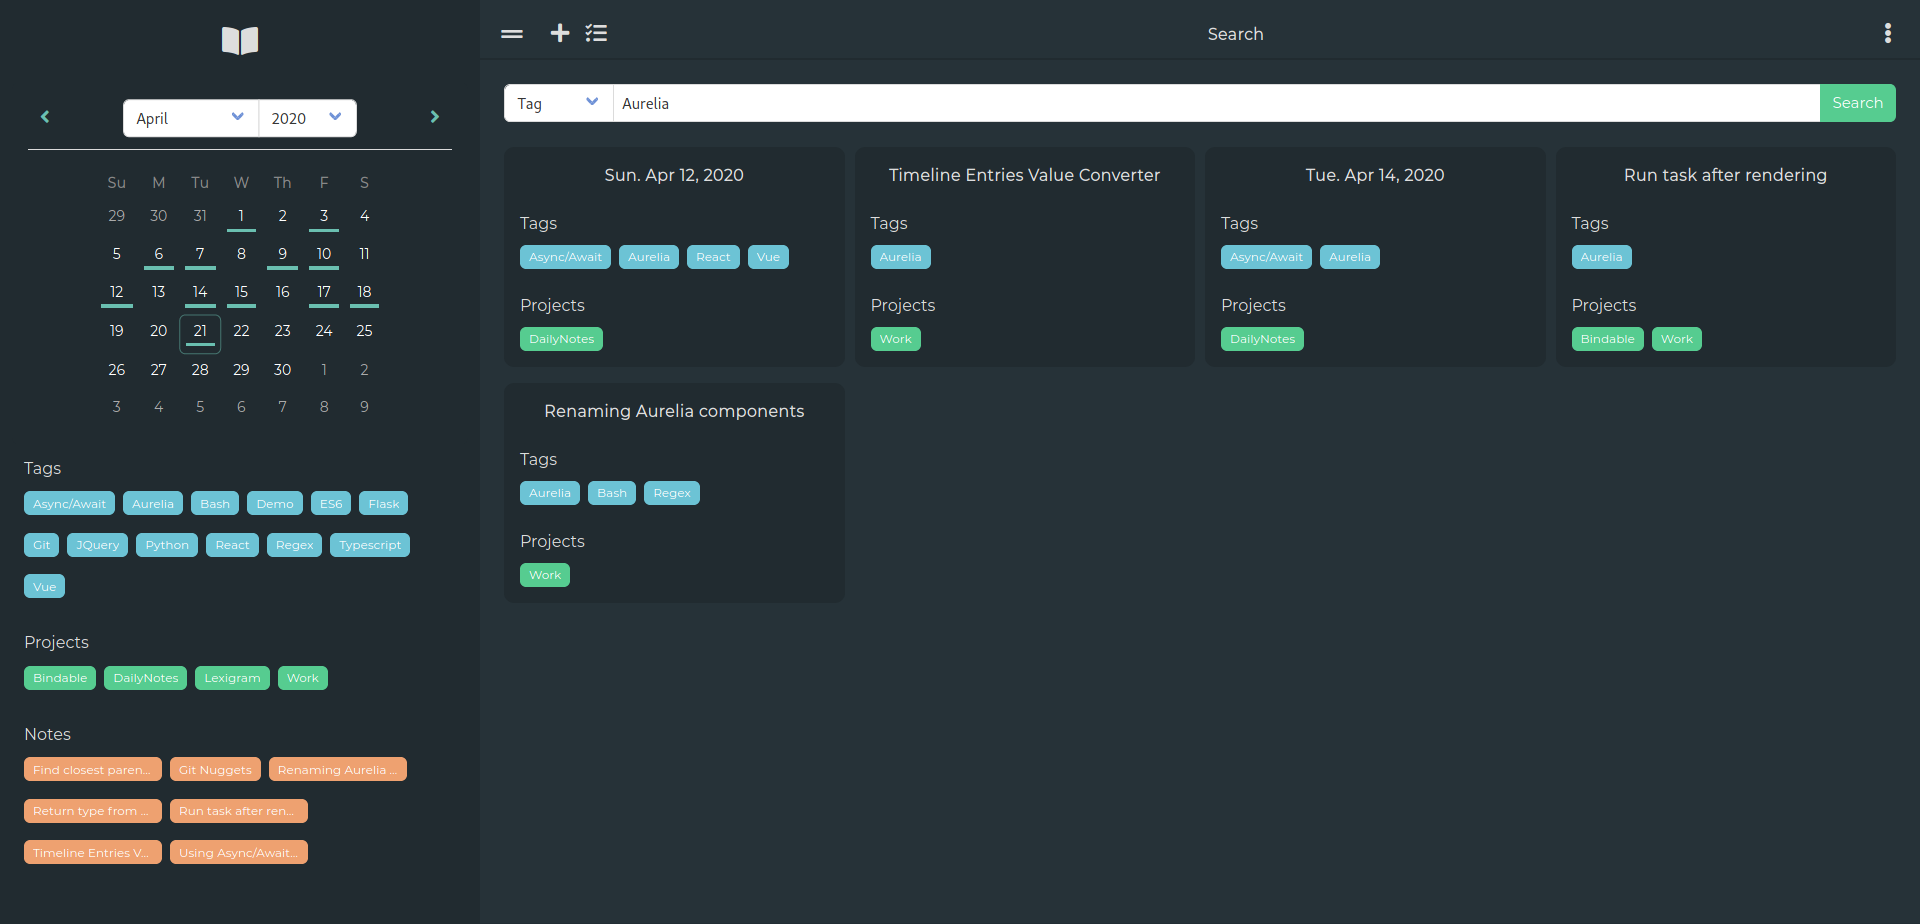
Task: Open the 'Find closest paren...' note
Action: 93,770
